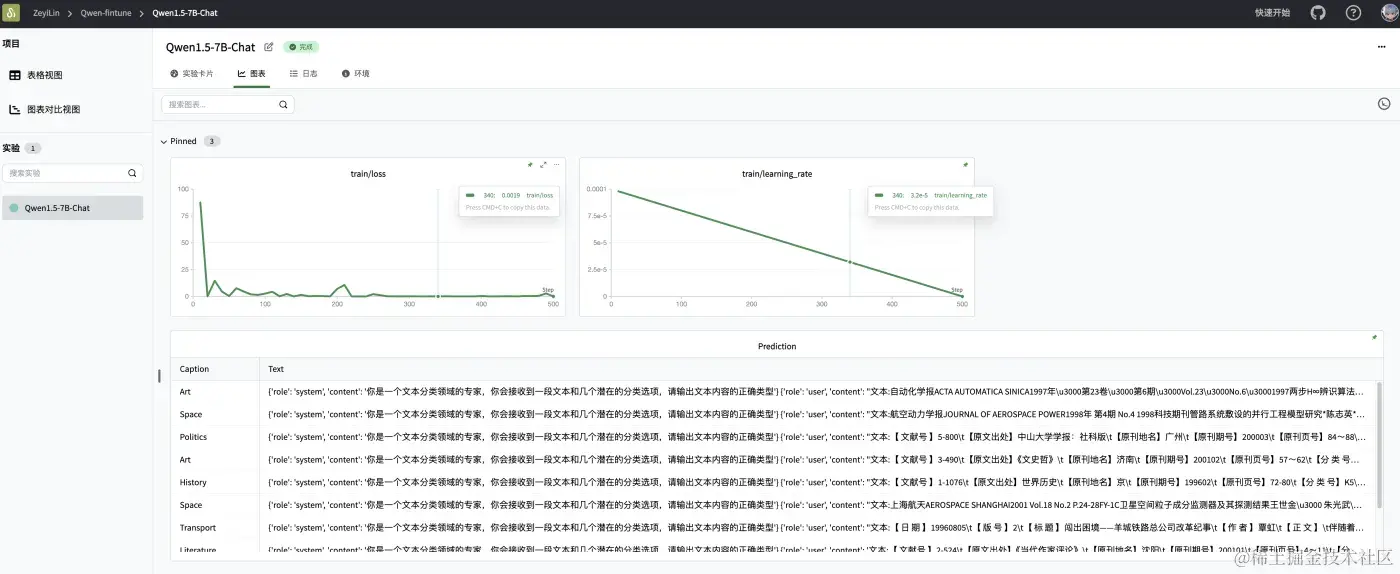Unpin the Prediction table panel
The width and height of the screenshot is (1400, 574).
point(1374,337)
